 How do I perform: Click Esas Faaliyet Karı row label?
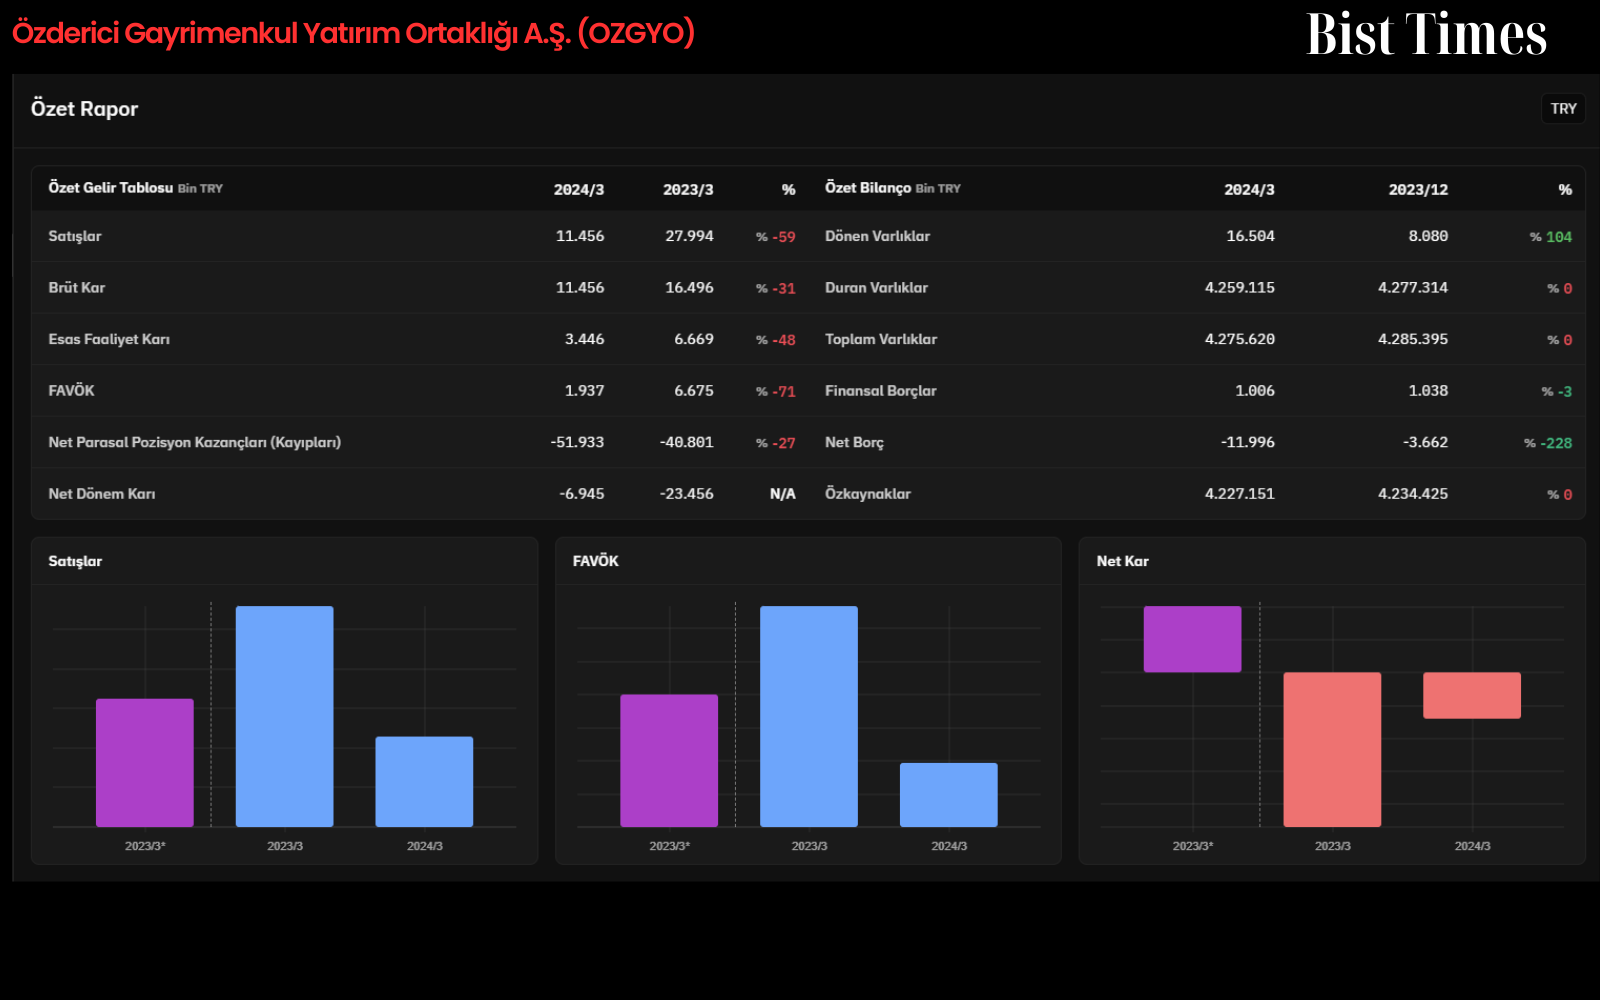(109, 339)
